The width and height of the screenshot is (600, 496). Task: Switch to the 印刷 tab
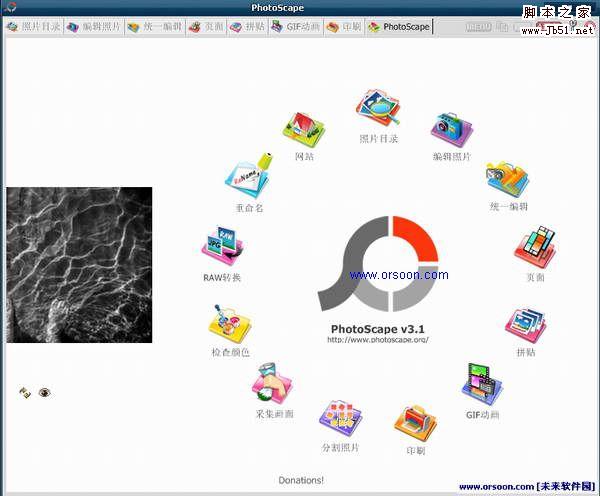(344, 26)
